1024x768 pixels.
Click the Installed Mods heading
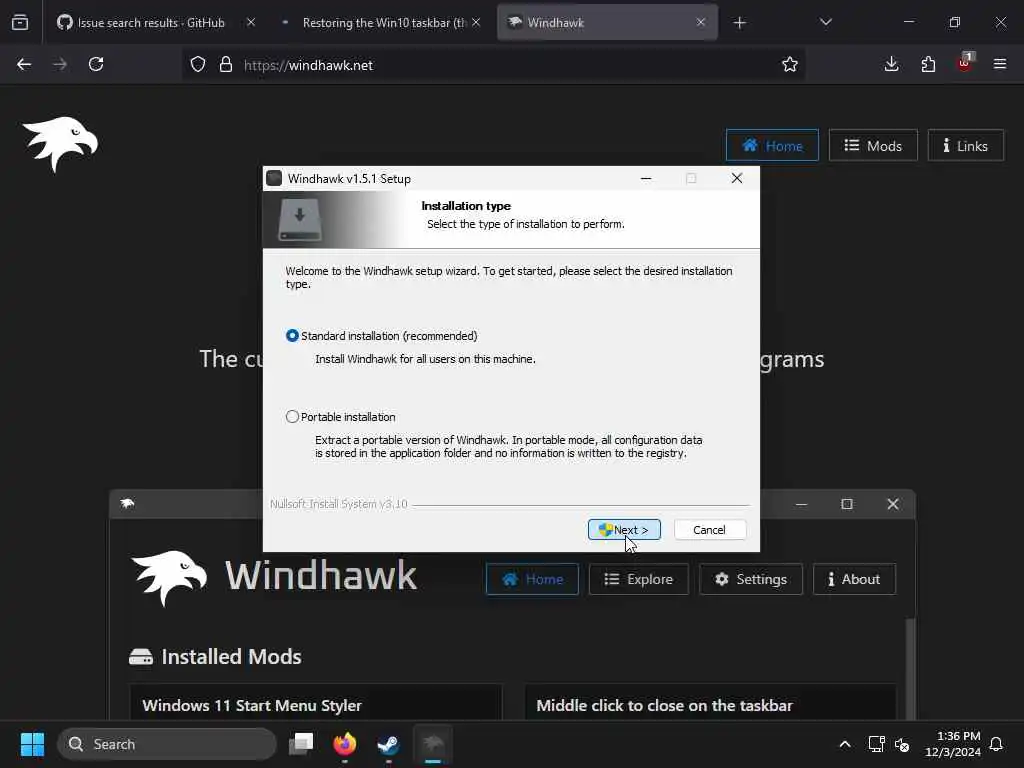pyautogui.click(x=231, y=656)
